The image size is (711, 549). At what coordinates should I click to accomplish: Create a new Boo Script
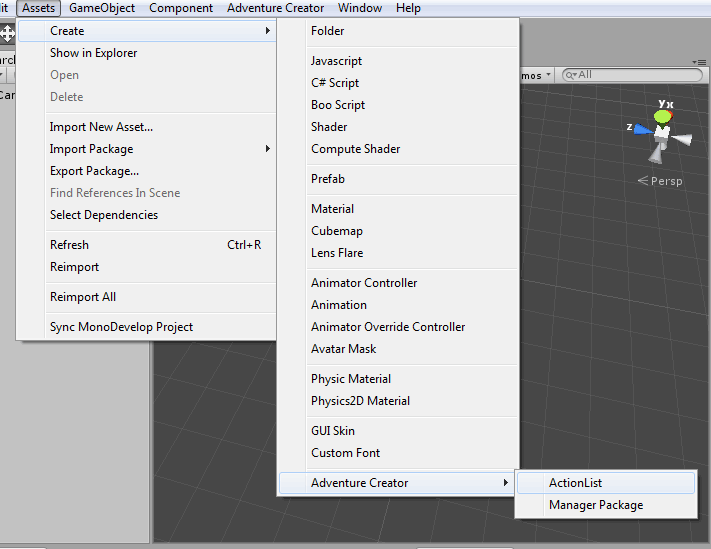pos(398,105)
